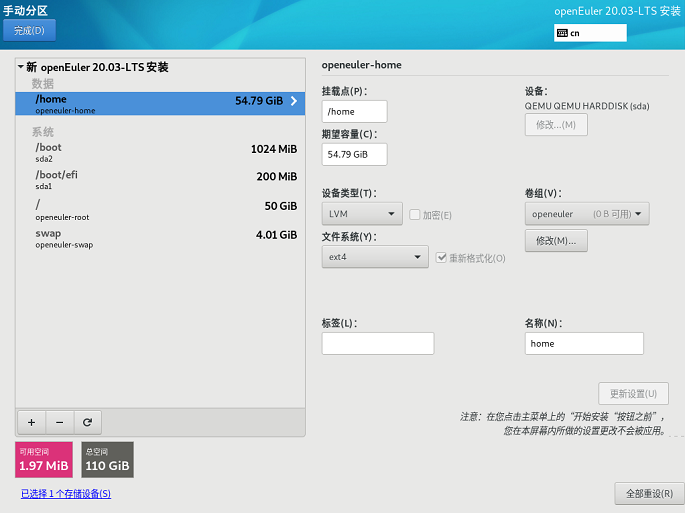Click the 4.01 GiB swap size value
Viewport: 685px width, 513px height.
pos(276,235)
